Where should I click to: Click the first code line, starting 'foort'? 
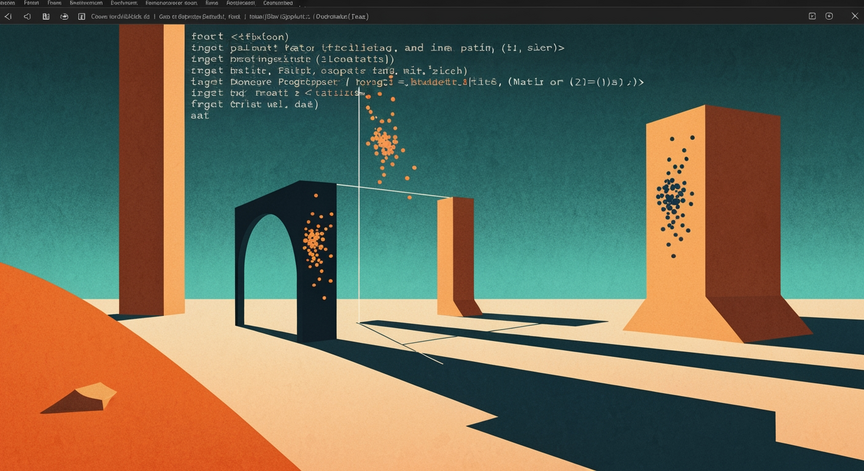(240, 37)
